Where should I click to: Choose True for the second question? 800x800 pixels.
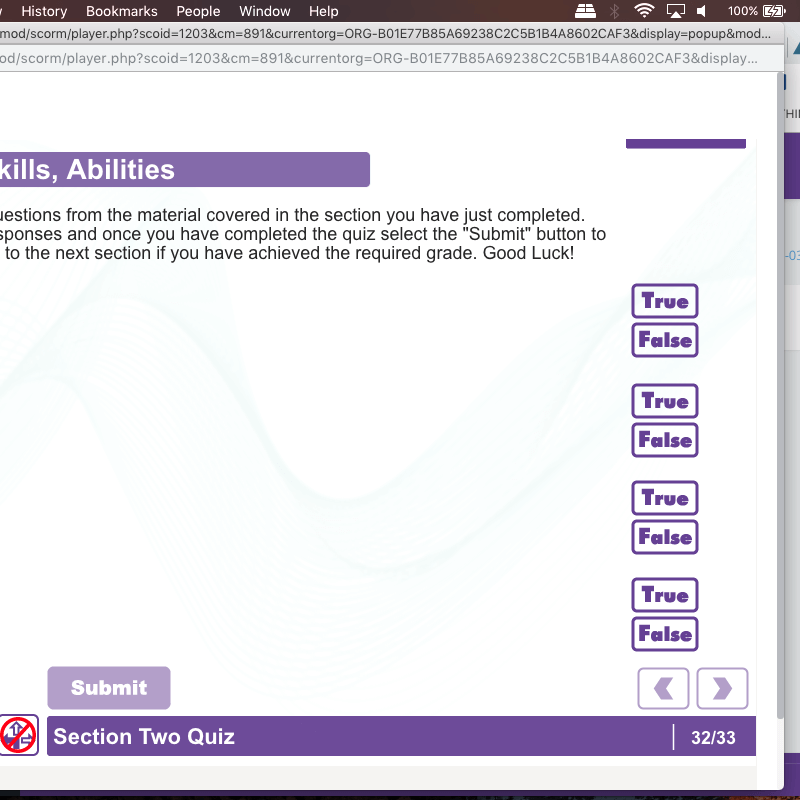pos(665,401)
